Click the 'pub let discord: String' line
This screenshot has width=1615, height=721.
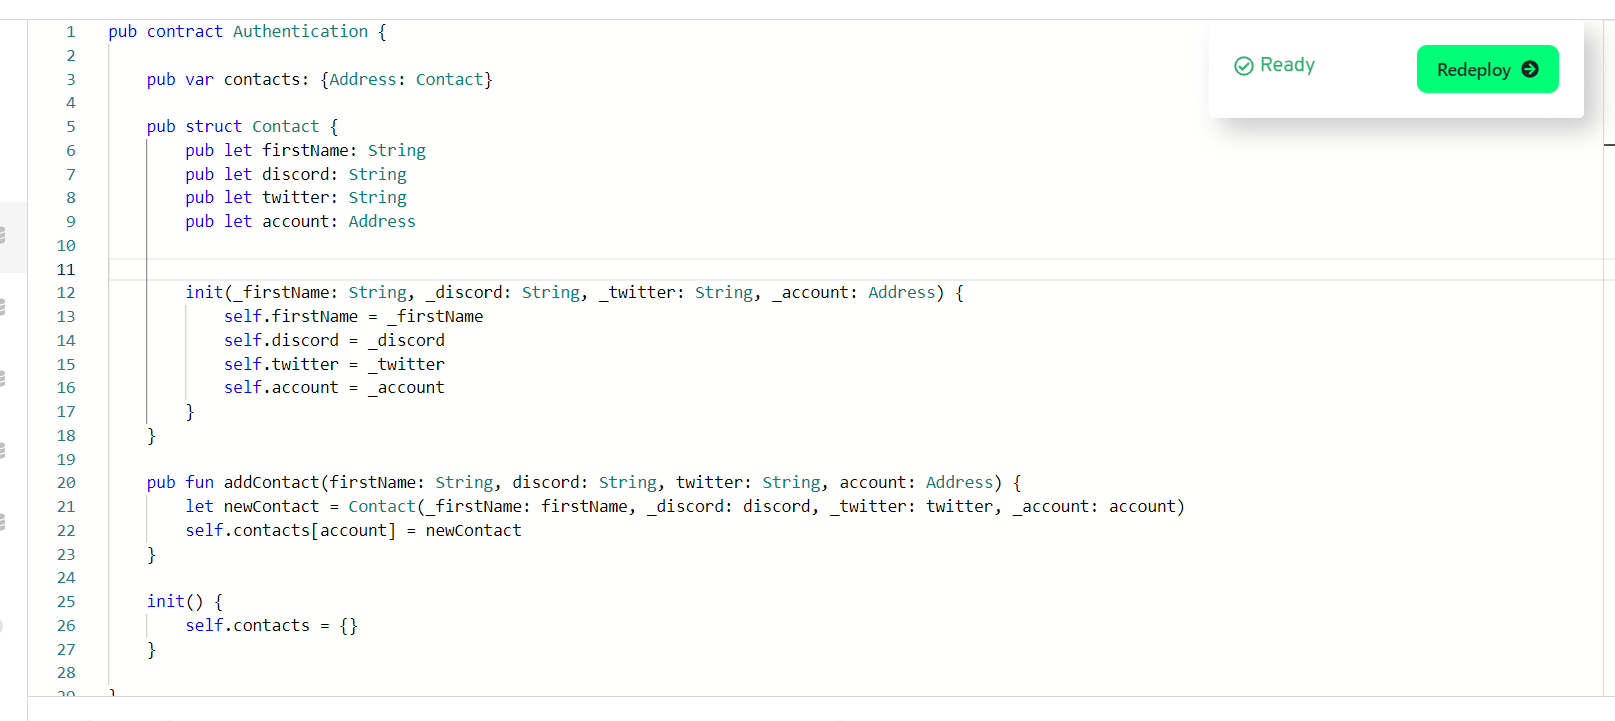click(x=296, y=175)
